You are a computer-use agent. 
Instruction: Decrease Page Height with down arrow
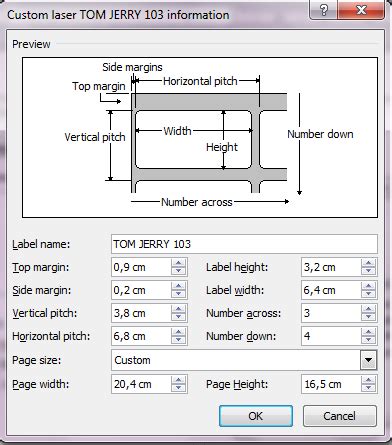point(368,388)
